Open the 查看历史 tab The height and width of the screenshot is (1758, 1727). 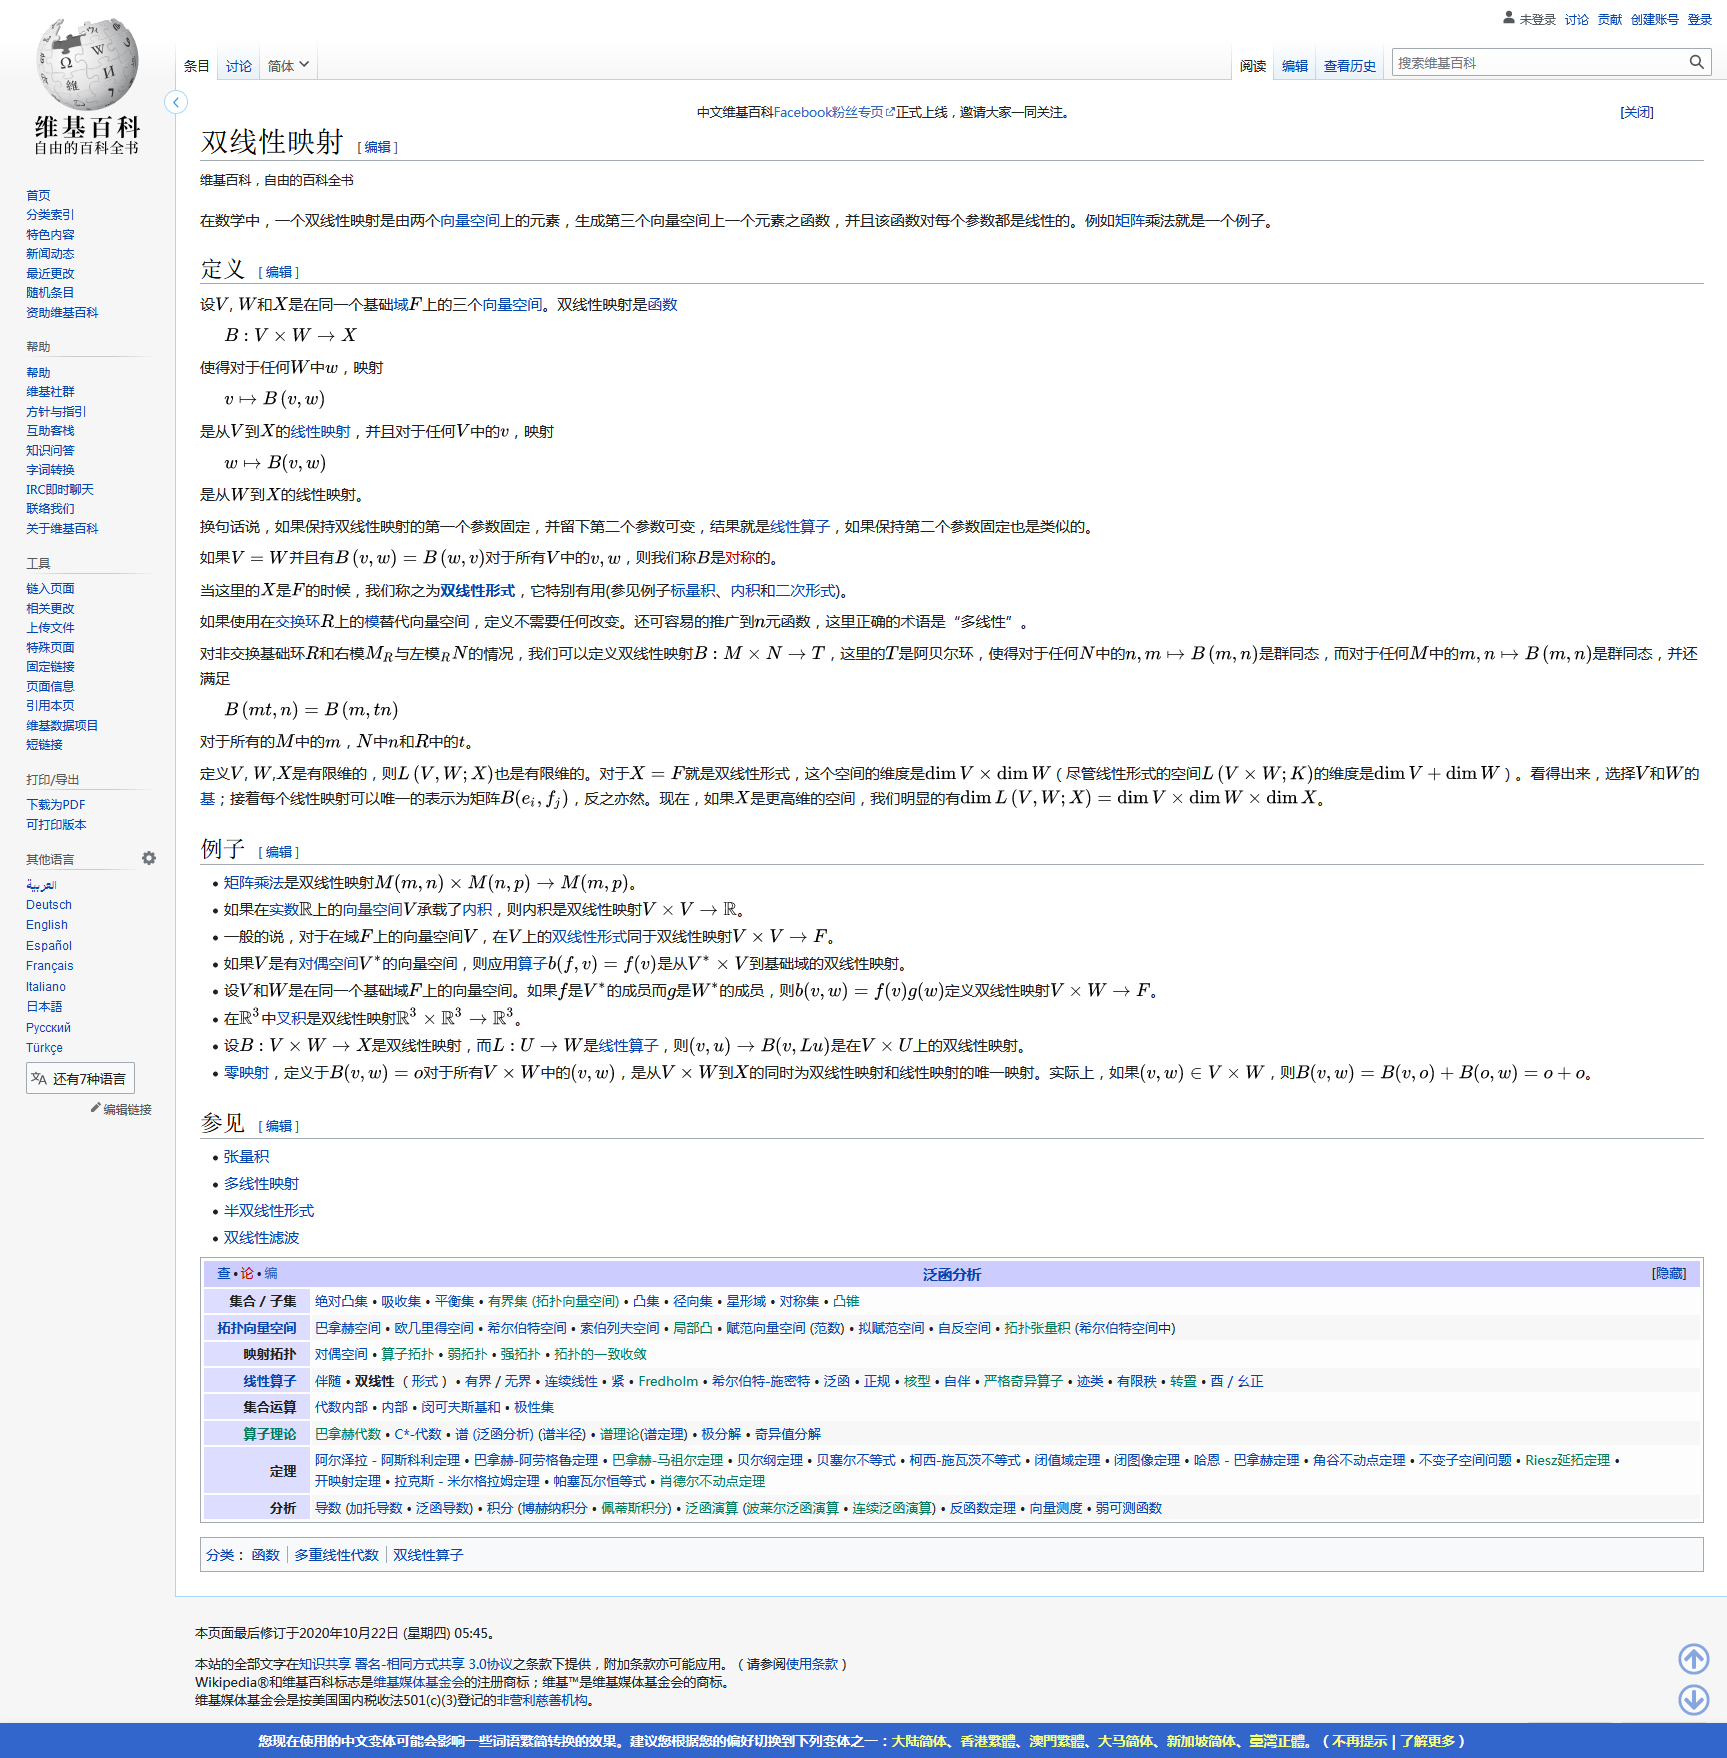click(x=1349, y=66)
